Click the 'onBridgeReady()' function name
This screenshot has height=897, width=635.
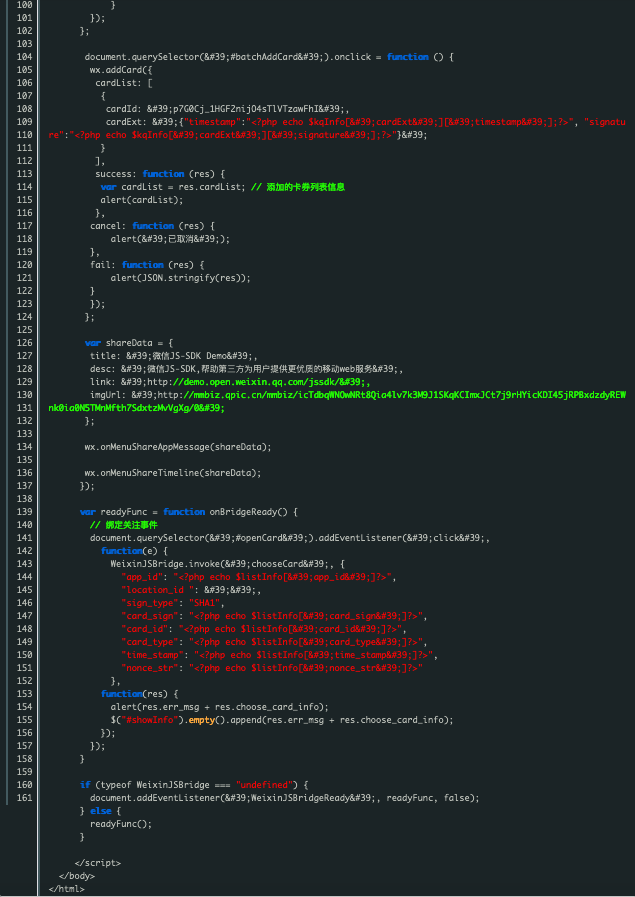248,512
